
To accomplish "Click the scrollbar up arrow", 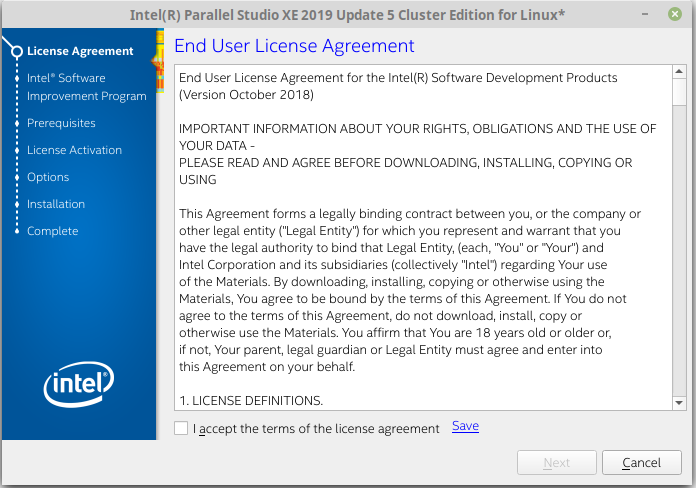I will coord(679,73).
